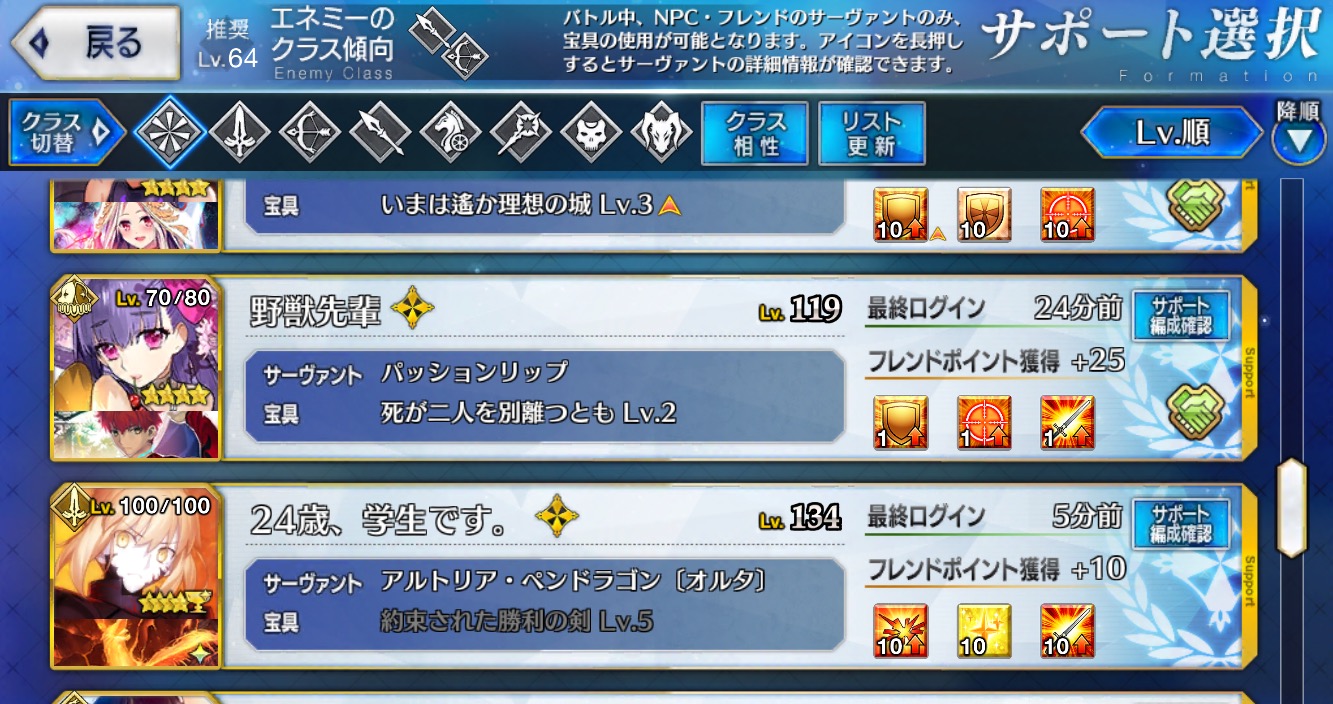Select the All classes filter icon
Screen dimensions: 1333x704
click(x=170, y=132)
